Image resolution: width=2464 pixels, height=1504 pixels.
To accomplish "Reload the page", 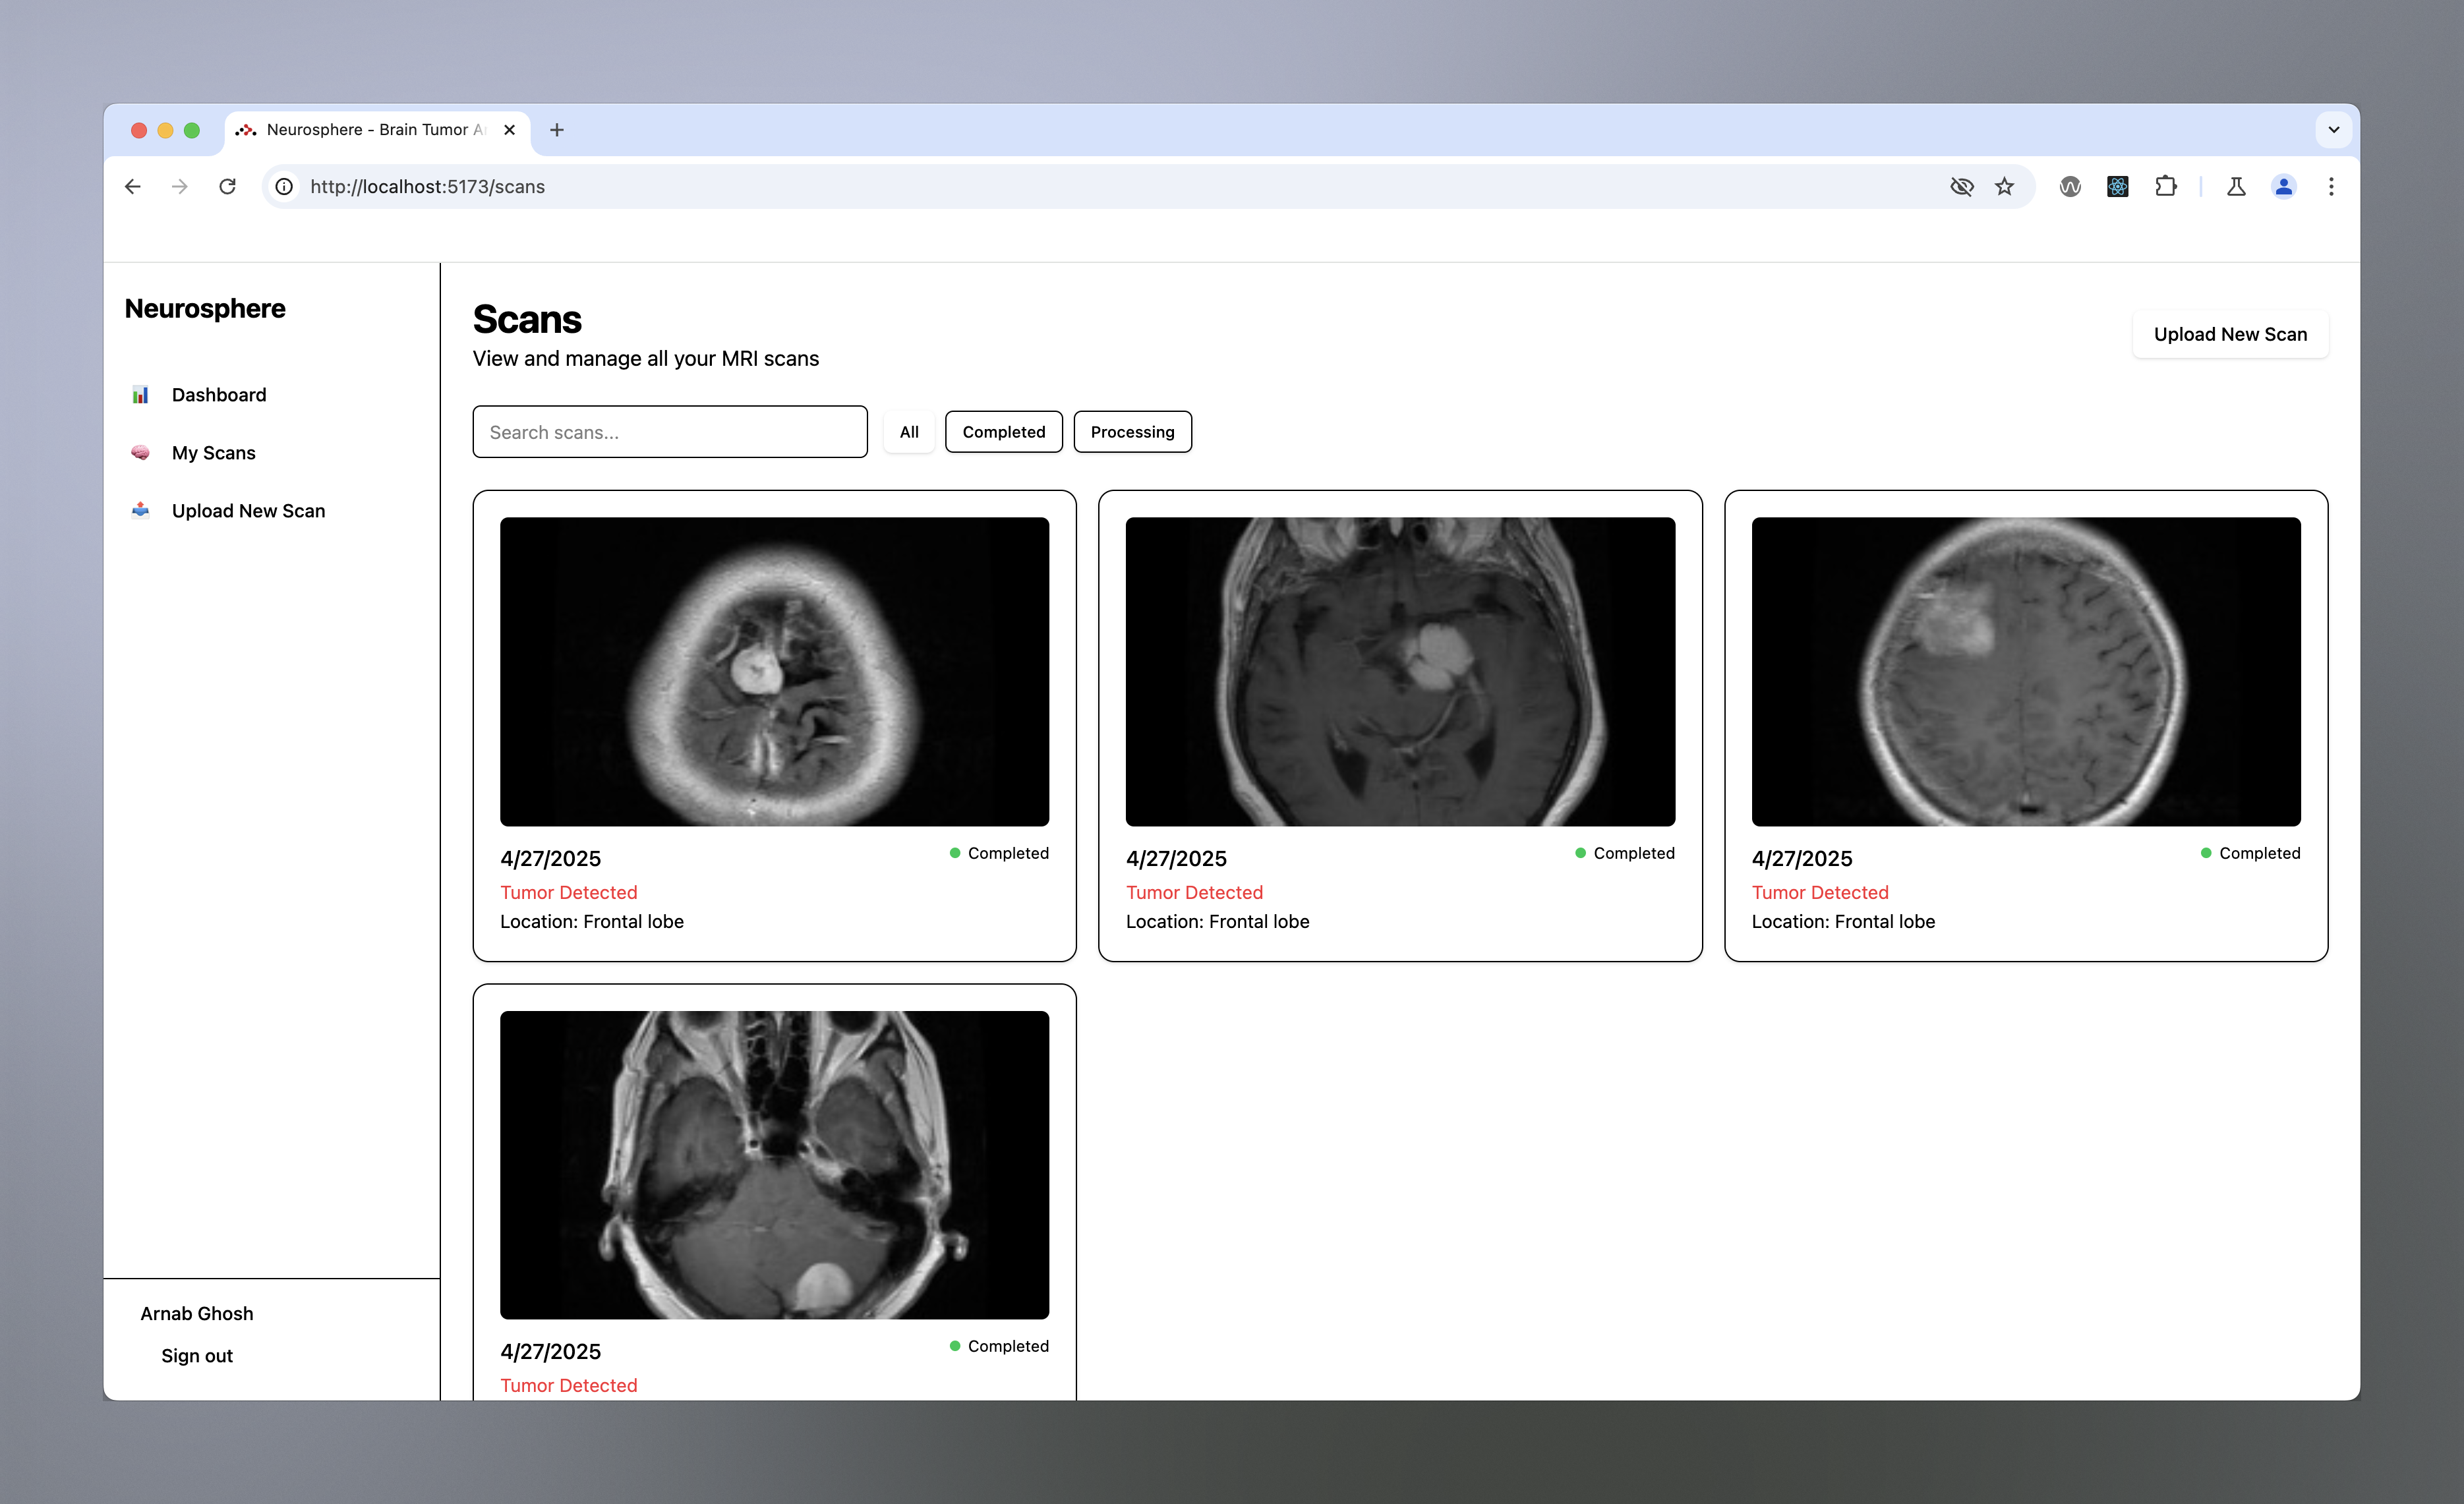I will tap(227, 187).
